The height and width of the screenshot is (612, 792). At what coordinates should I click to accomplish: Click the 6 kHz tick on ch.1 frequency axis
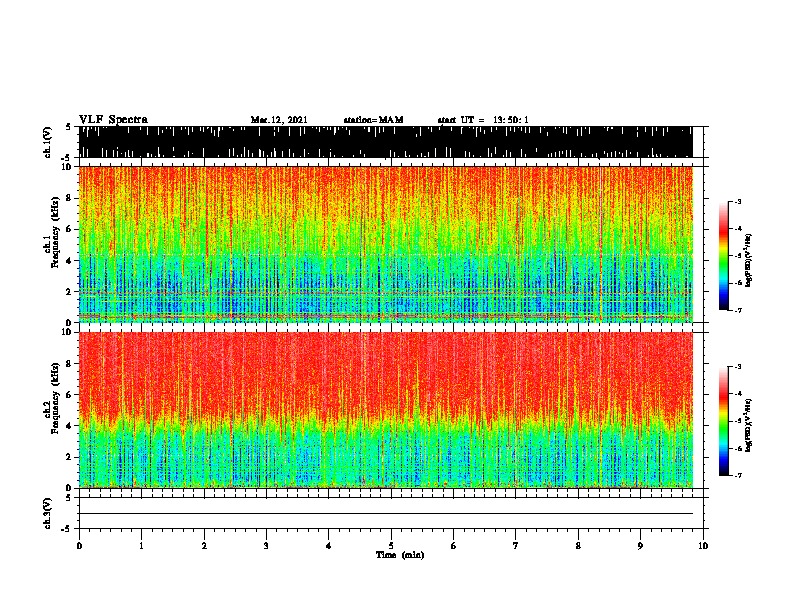point(69,229)
